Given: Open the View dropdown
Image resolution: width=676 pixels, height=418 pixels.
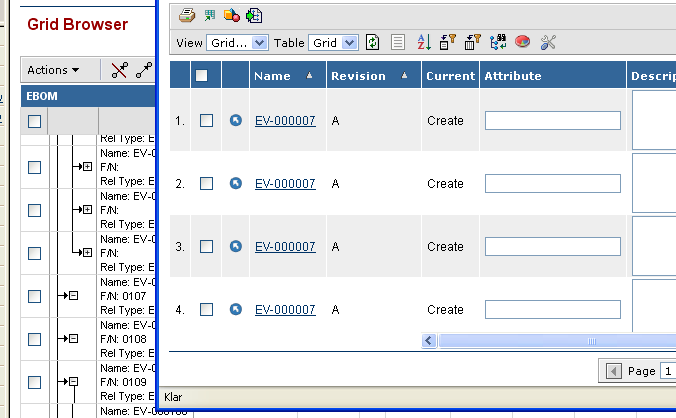Looking at the screenshot, I should [237, 43].
